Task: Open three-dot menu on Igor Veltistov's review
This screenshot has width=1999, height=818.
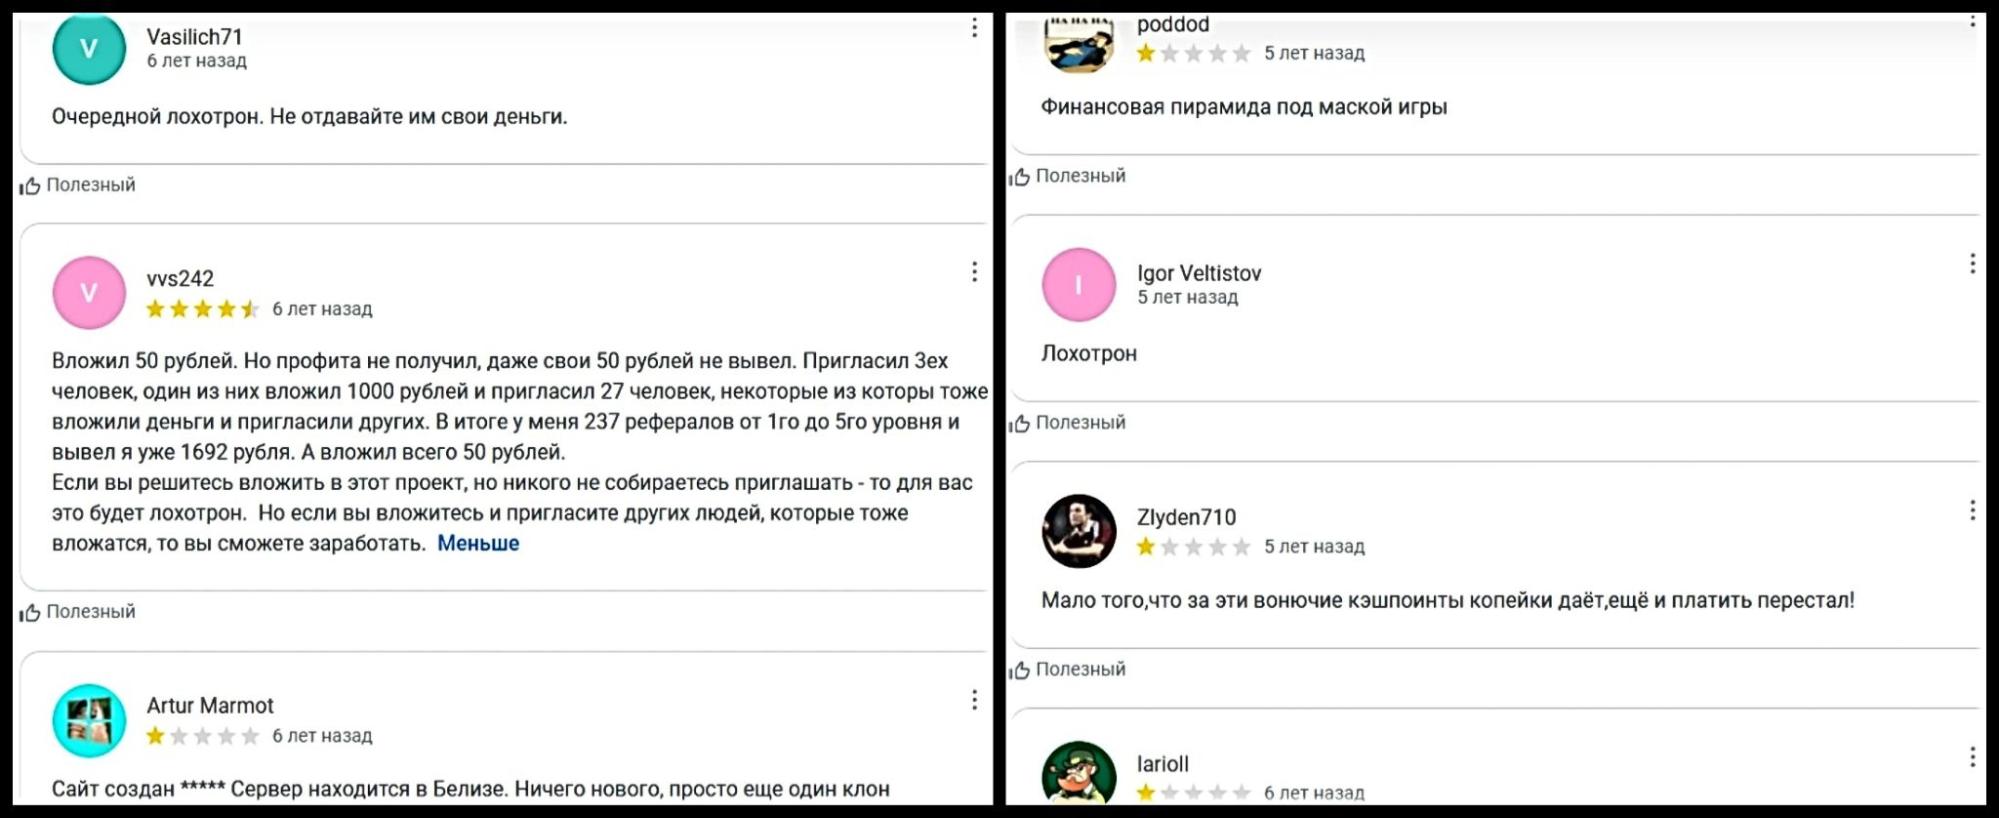Action: point(1972,263)
